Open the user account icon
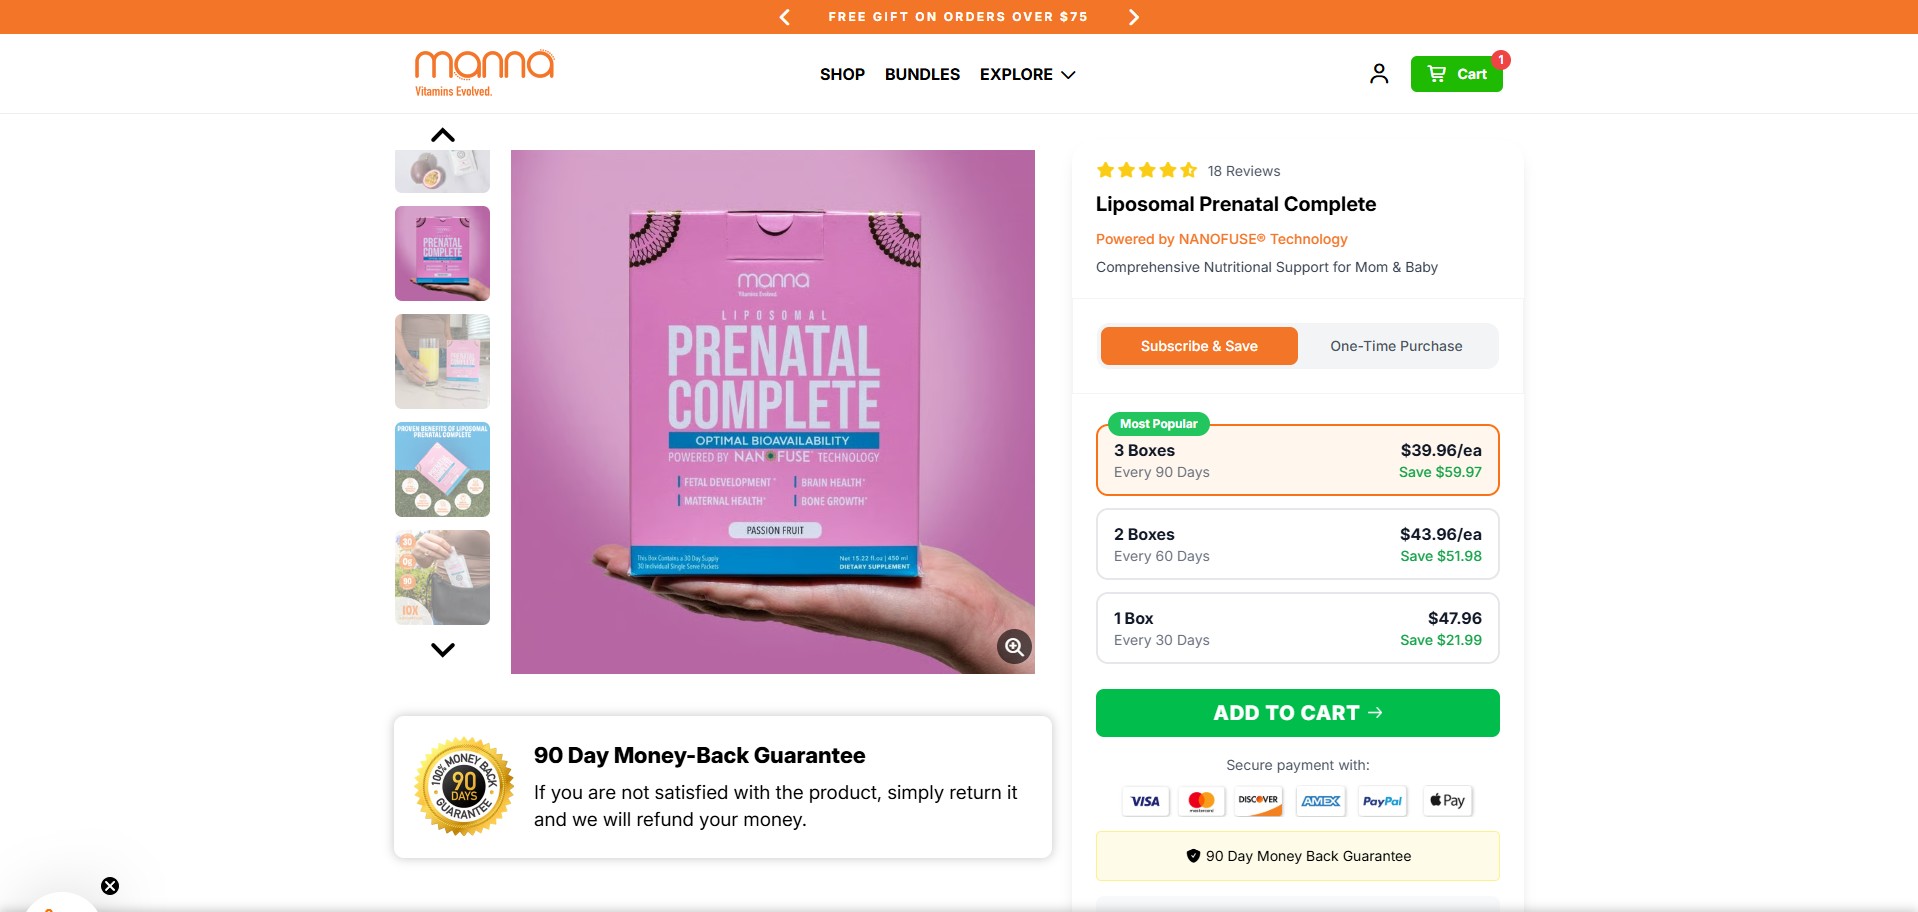This screenshot has width=1918, height=912. [1379, 74]
